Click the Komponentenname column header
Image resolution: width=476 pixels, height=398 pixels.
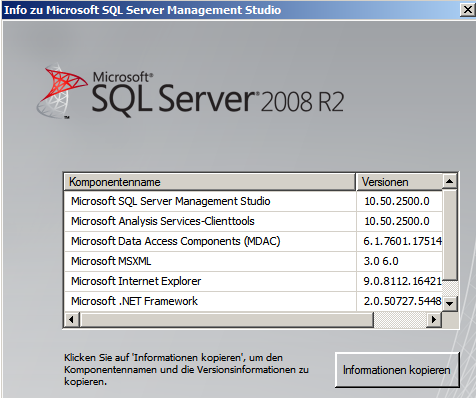pos(210,182)
